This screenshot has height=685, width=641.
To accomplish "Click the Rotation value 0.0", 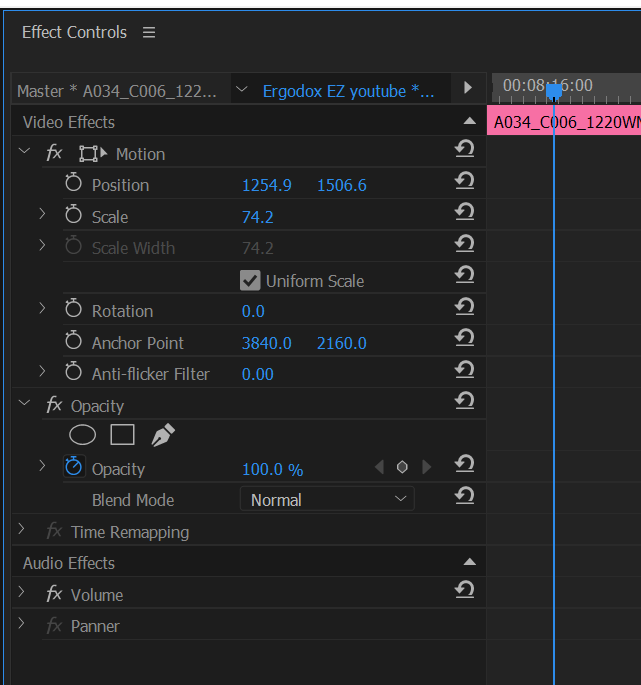I will click(x=253, y=311).
